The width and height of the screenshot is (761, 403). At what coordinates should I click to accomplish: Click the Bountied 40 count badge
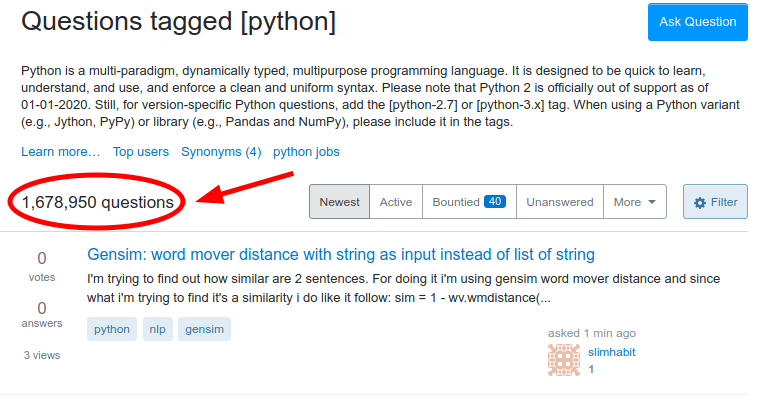point(495,202)
